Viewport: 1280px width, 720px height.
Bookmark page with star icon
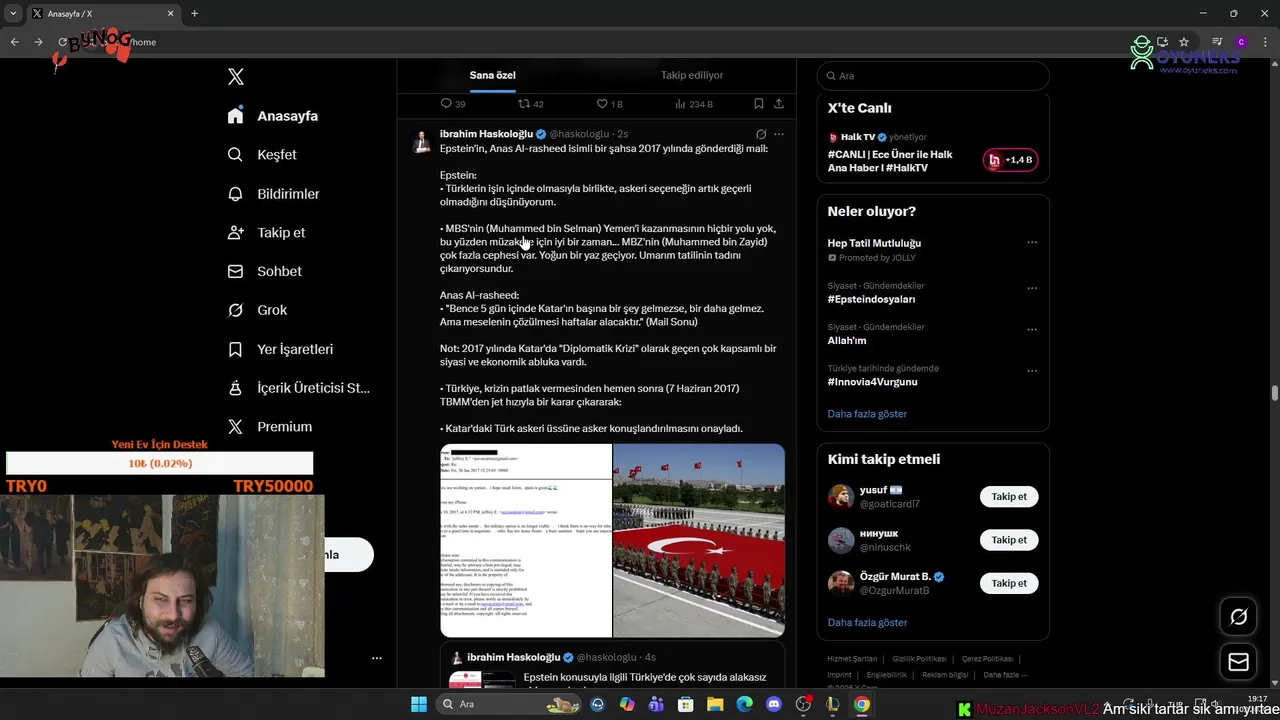point(1184,42)
